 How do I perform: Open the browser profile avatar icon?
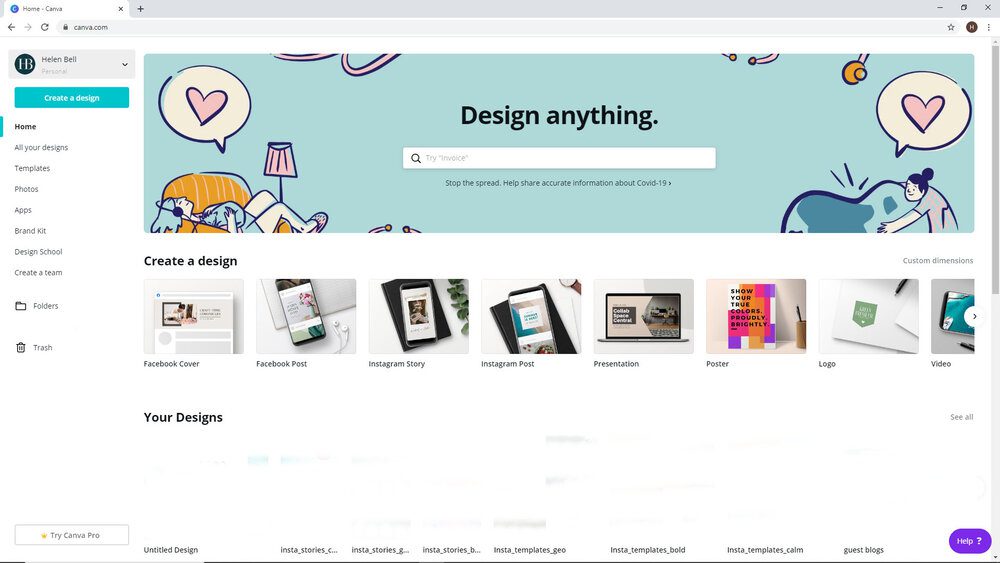(971, 27)
